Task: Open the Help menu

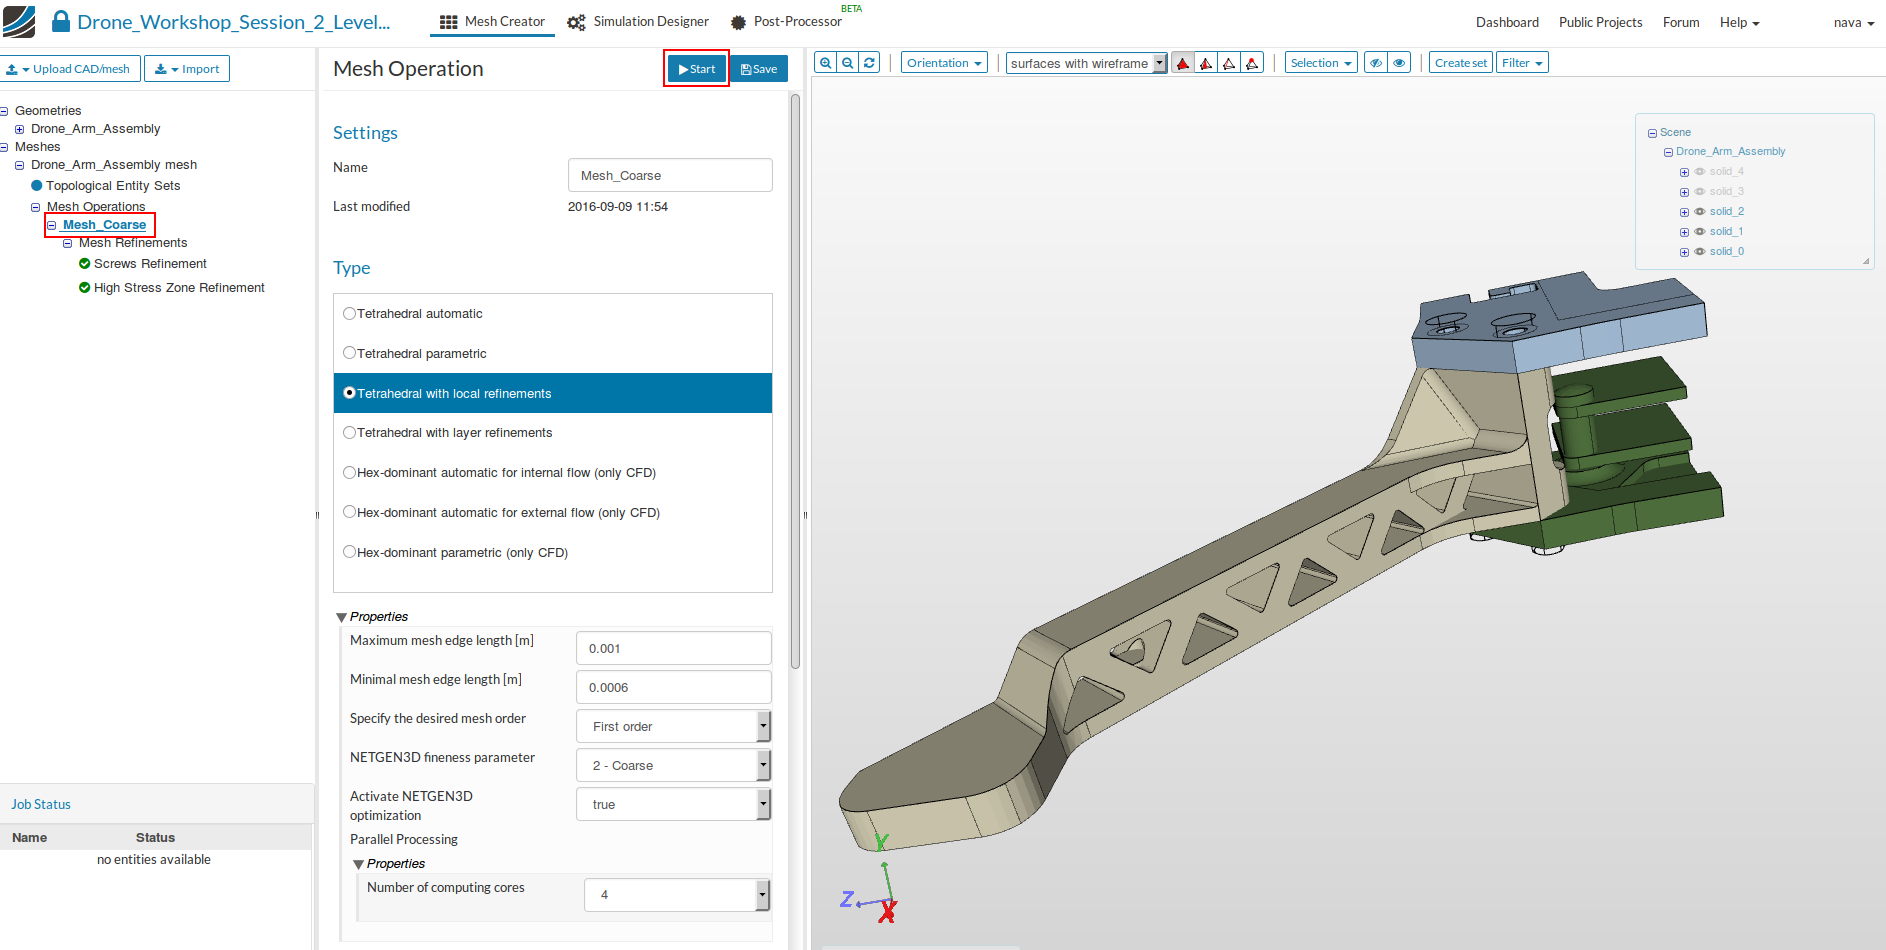Action: click(1739, 22)
